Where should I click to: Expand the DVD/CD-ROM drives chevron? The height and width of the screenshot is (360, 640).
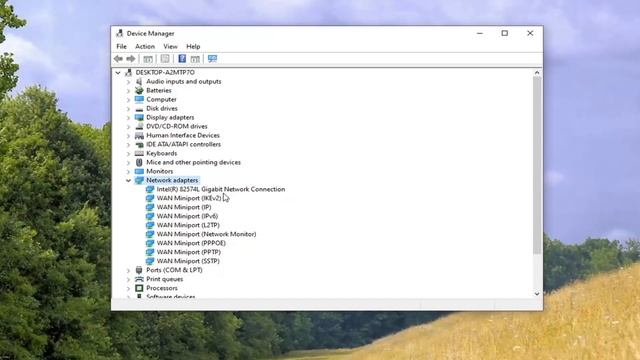(129, 127)
